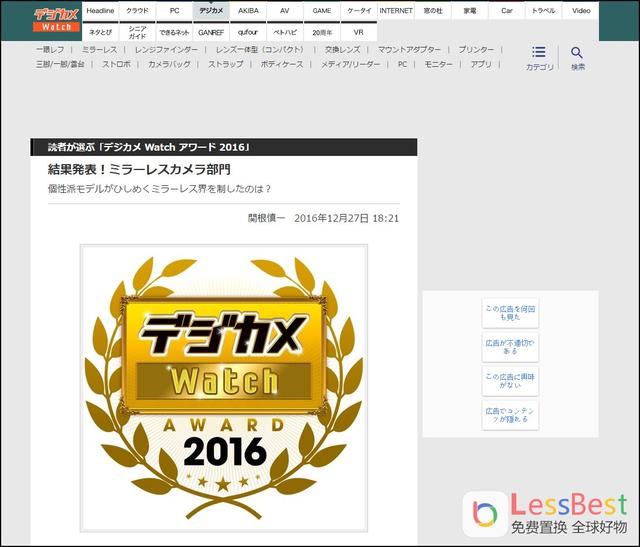Open the モニター category link
This screenshot has width=640, height=547.
tap(438, 64)
